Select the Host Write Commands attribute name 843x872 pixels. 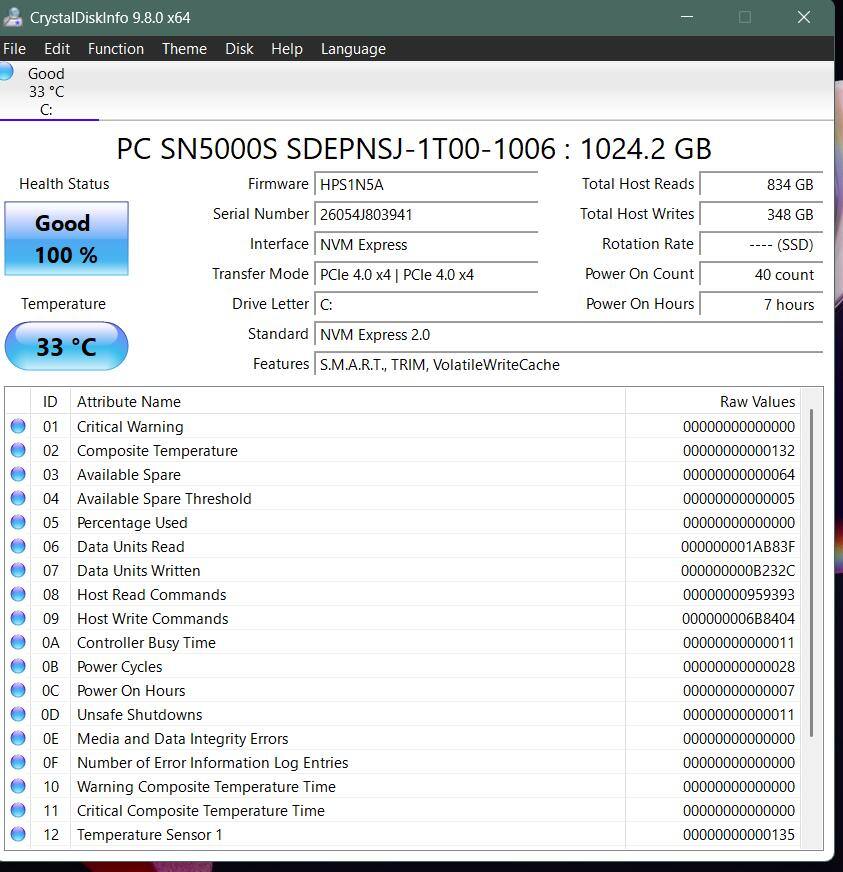click(153, 618)
